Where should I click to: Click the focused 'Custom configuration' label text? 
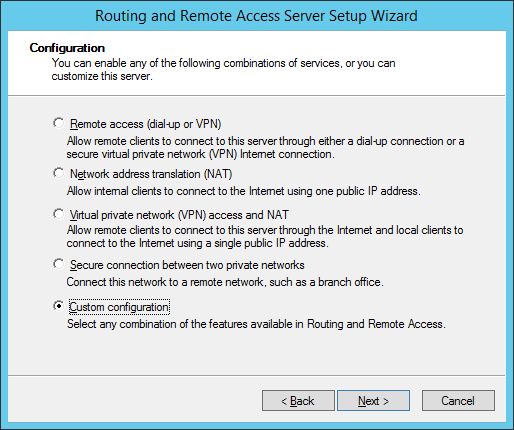[119, 307]
